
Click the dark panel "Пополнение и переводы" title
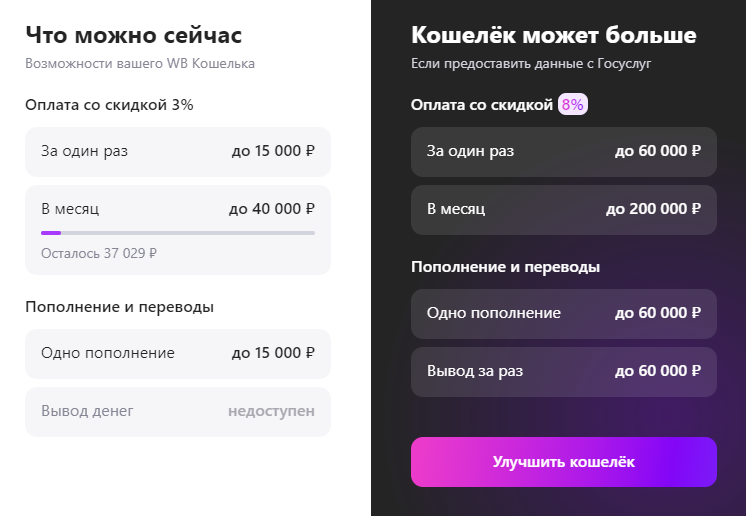(505, 267)
